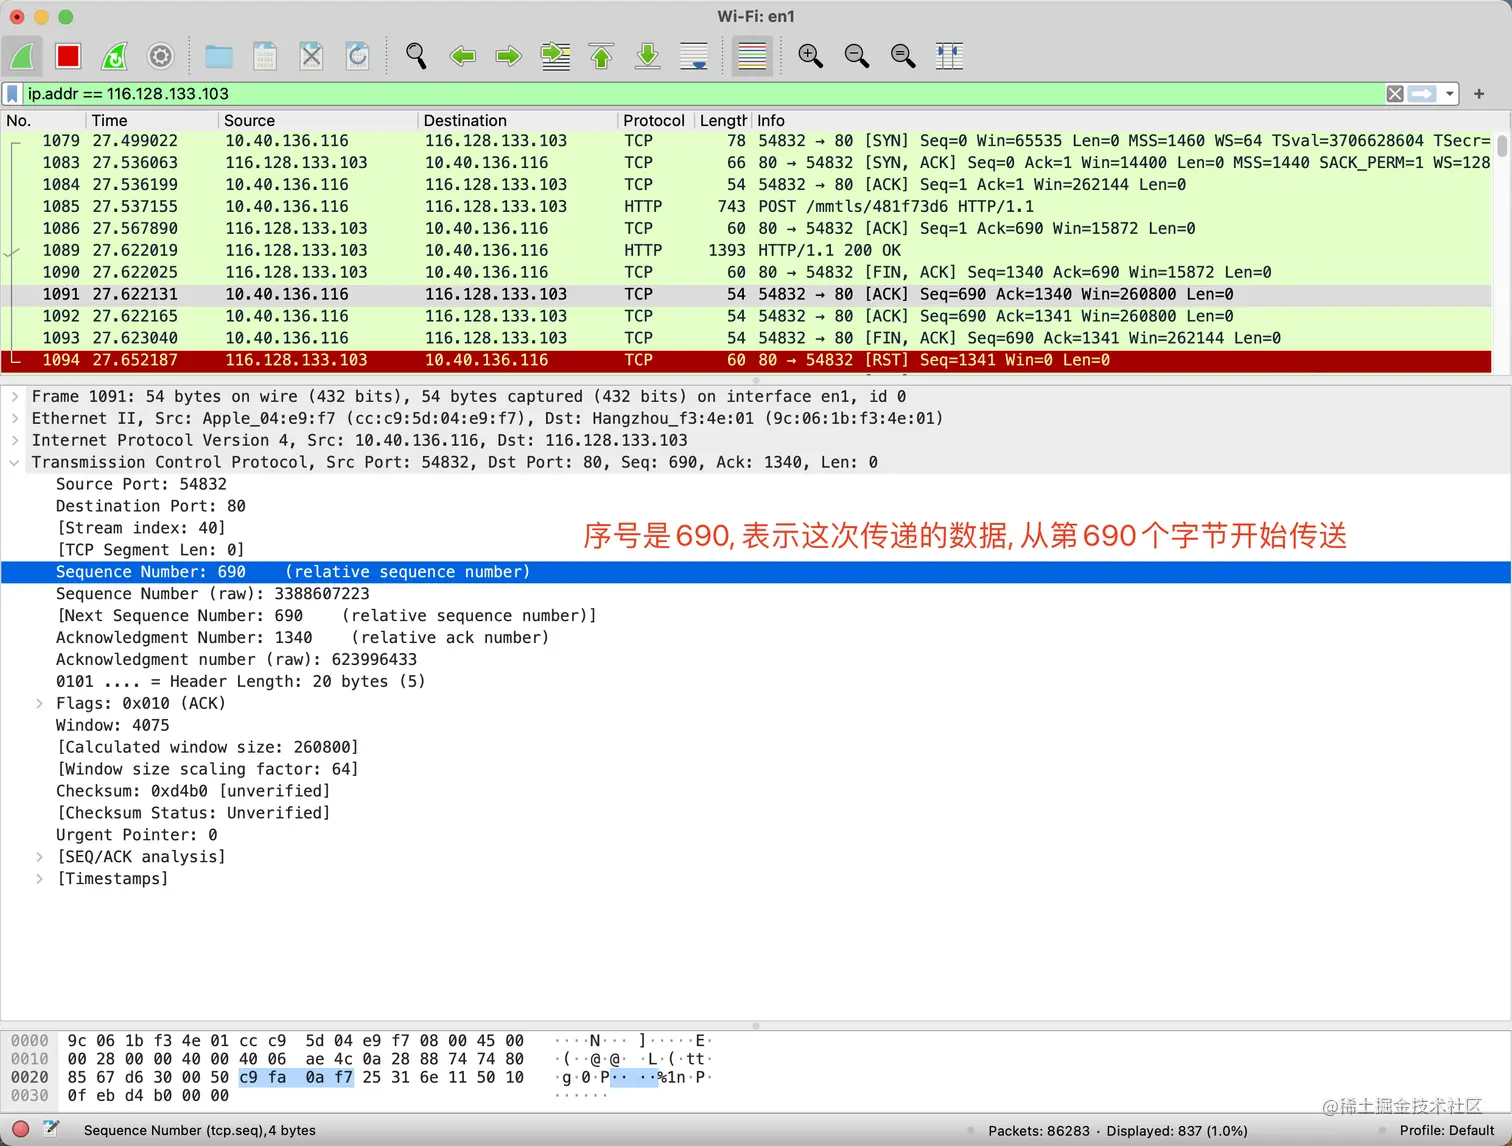Close this capture file X icon
This screenshot has height=1146, width=1512.
(312, 56)
